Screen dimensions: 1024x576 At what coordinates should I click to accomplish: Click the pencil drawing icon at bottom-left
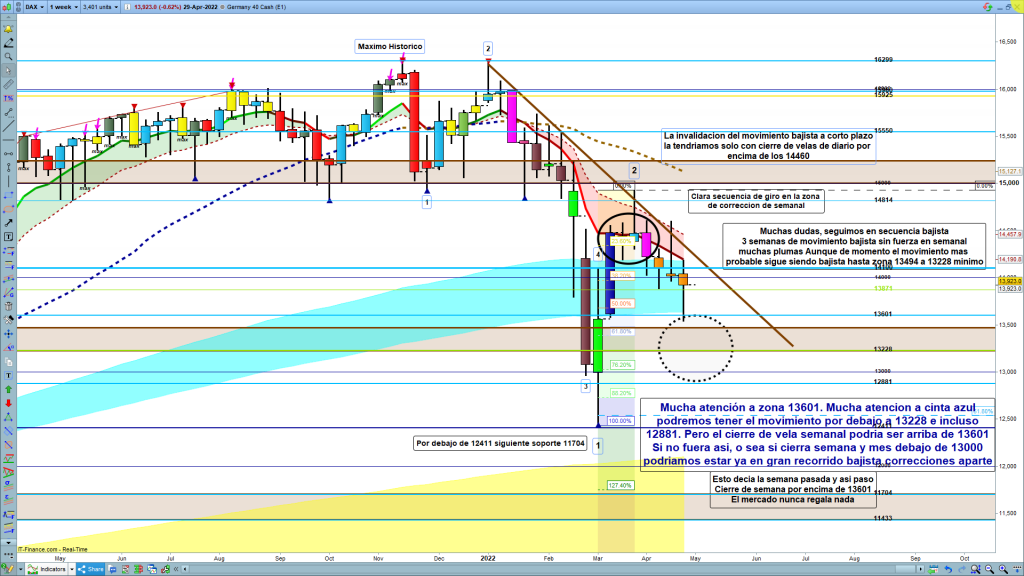[x=8, y=569]
